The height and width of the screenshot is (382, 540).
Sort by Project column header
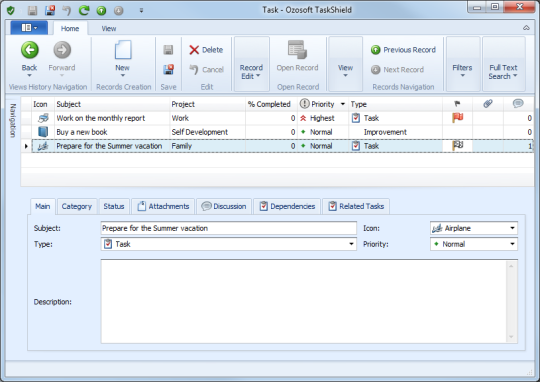[x=207, y=104]
